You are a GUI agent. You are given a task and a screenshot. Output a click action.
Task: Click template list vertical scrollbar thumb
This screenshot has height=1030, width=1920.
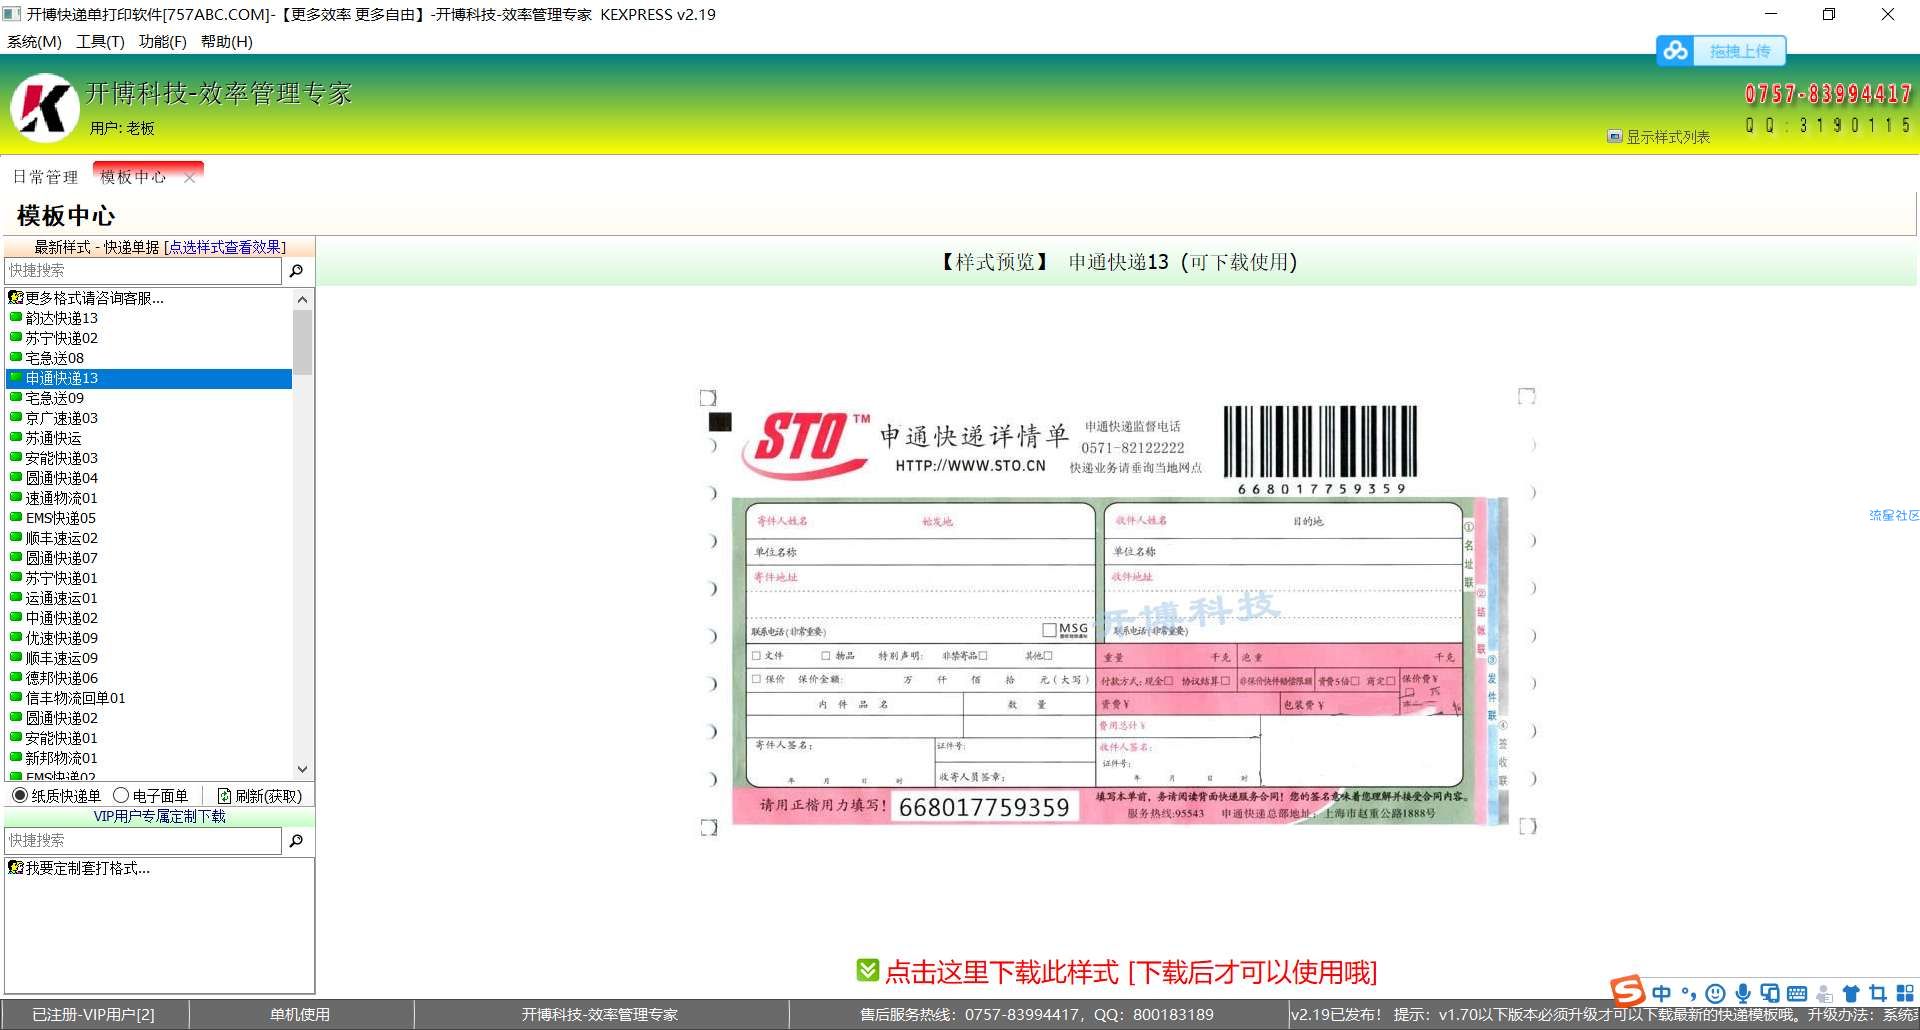[x=303, y=341]
